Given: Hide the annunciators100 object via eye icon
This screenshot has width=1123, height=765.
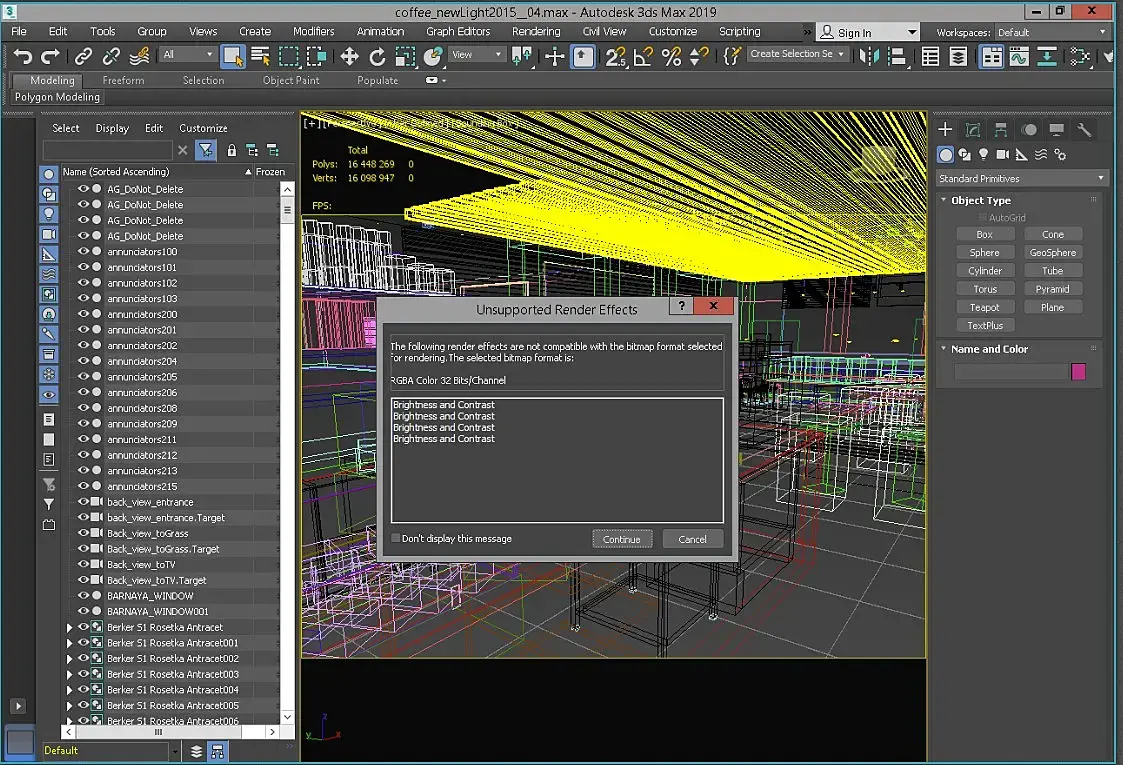Looking at the screenshot, I should tap(84, 252).
